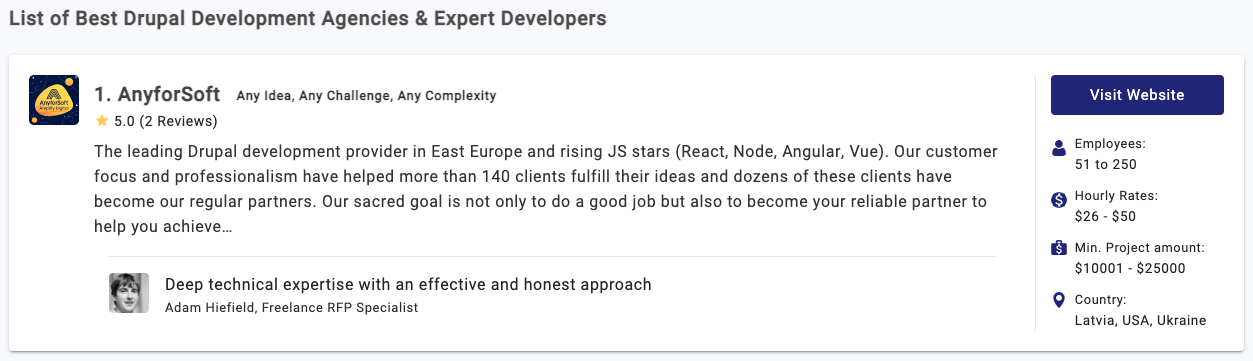
Task: Click the Employees person icon
Action: [x=1059, y=149]
